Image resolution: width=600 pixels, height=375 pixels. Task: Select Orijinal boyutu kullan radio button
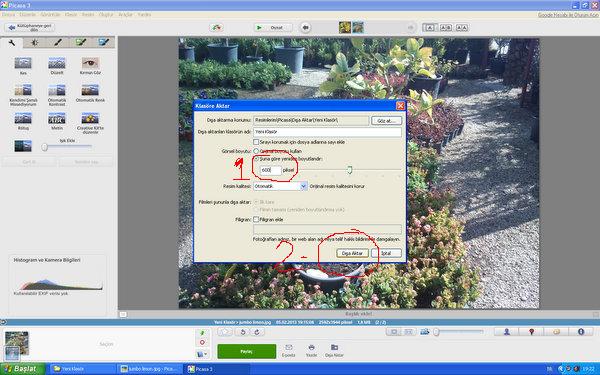[x=256, y=151]
